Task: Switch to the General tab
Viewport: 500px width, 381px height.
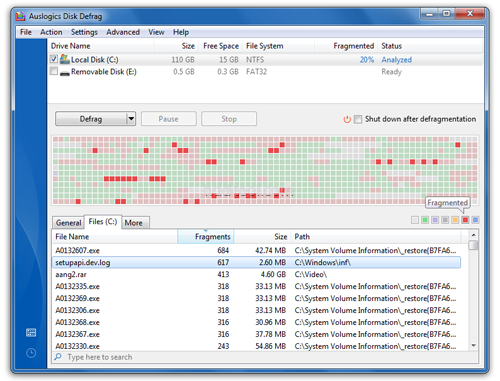Action: (x=68, y=223)
